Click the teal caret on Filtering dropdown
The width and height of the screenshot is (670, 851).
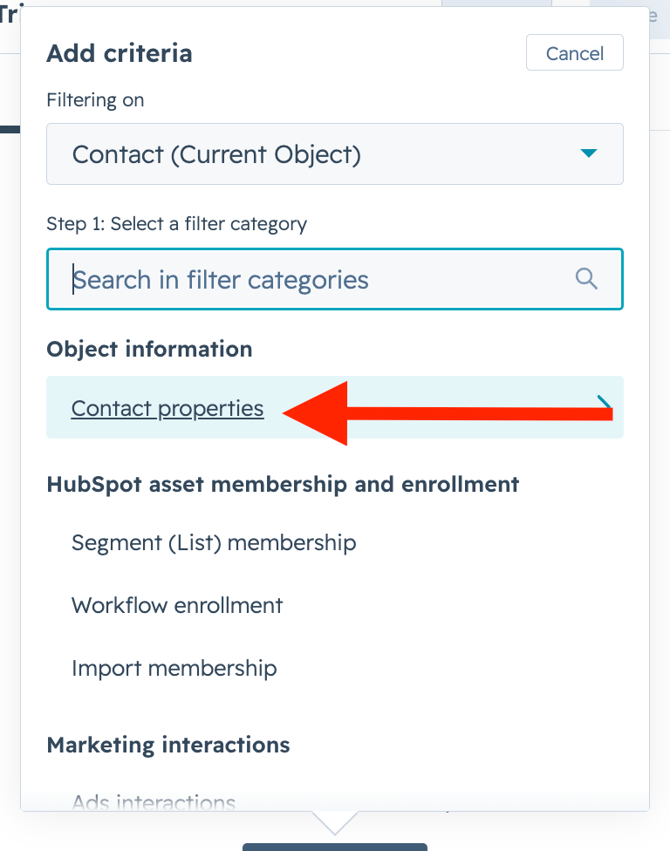[x=589, y=154]
